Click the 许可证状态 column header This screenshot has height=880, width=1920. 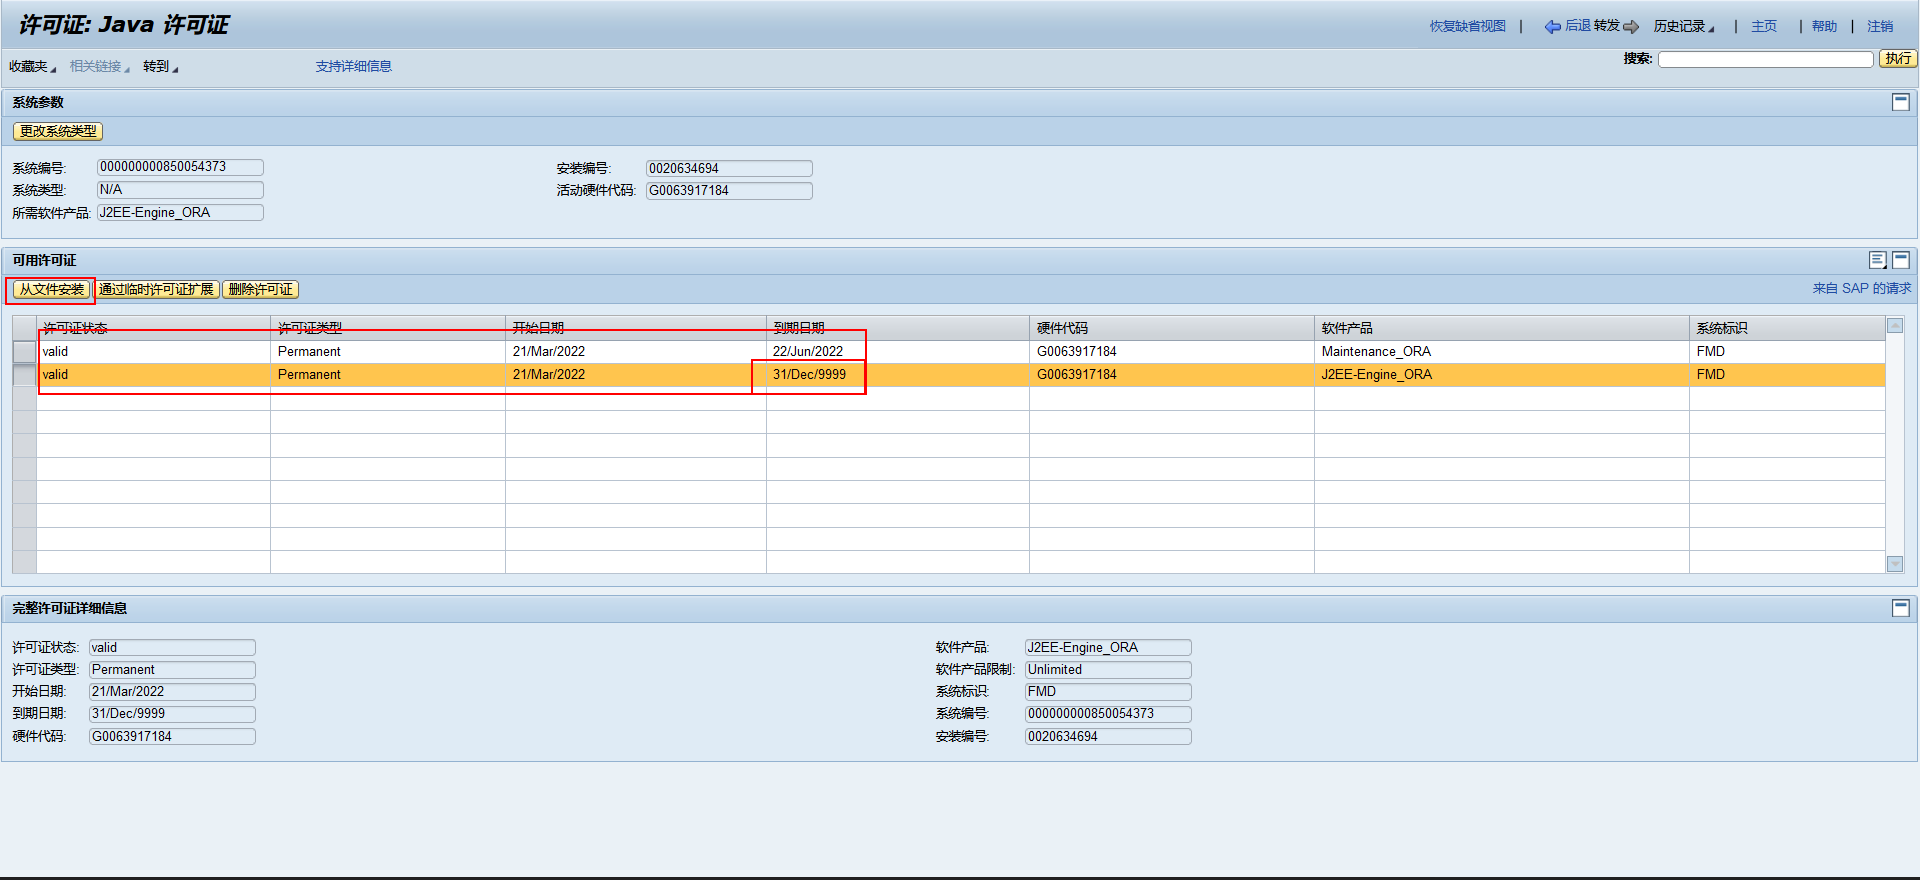154,328
